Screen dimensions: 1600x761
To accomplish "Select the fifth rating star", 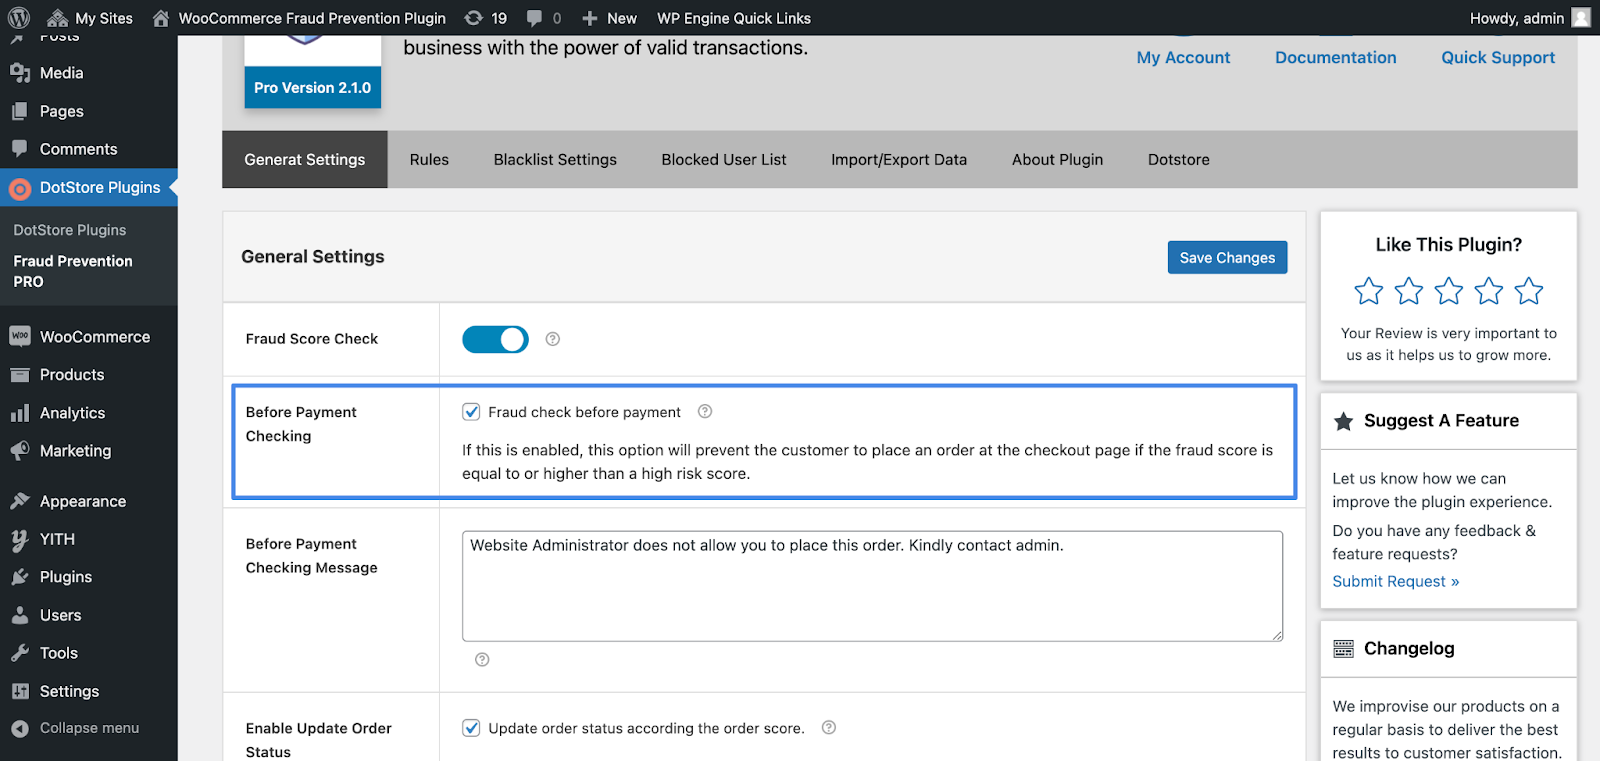I will [x=1529, y=291].
